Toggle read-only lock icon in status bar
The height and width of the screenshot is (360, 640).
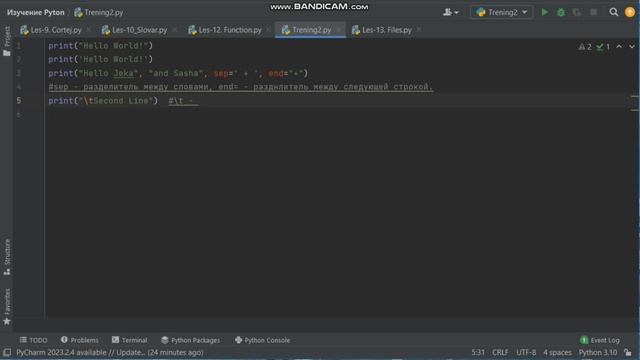click(628, 352)
